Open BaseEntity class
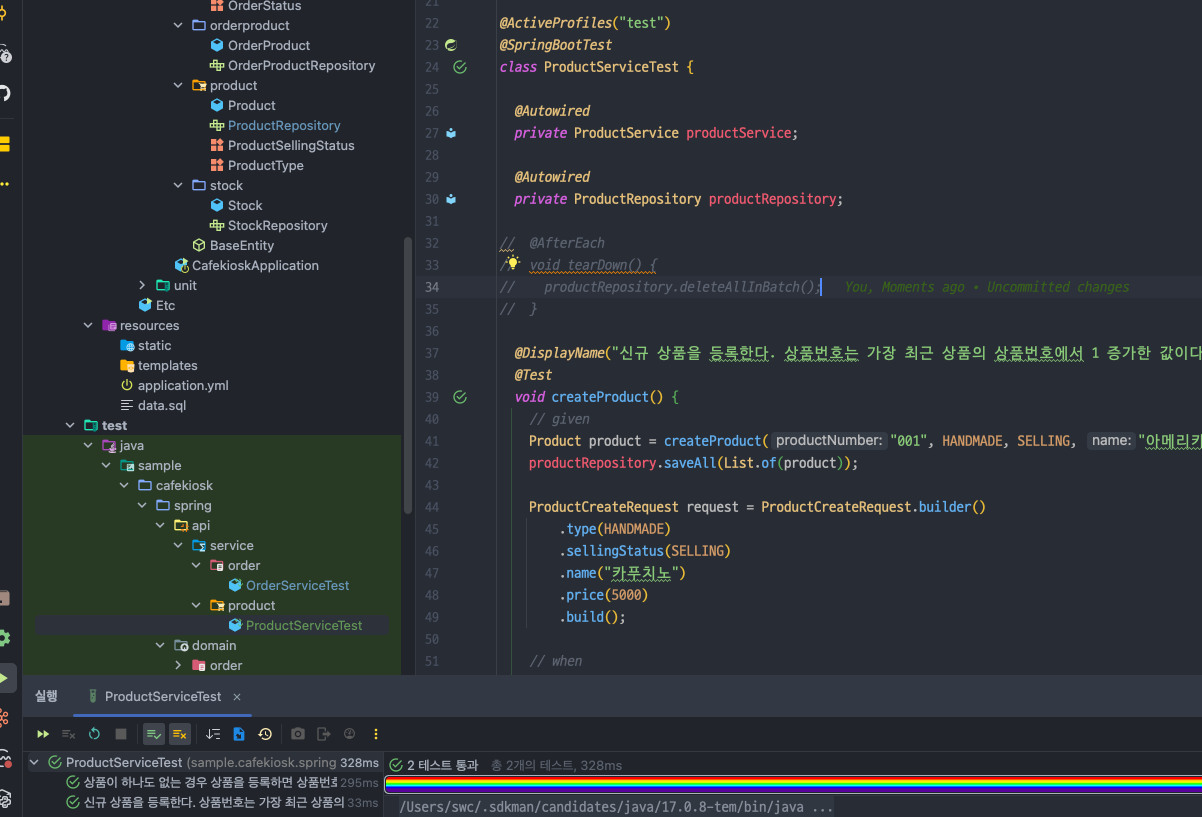1202x817 pixels. [241, 245]
